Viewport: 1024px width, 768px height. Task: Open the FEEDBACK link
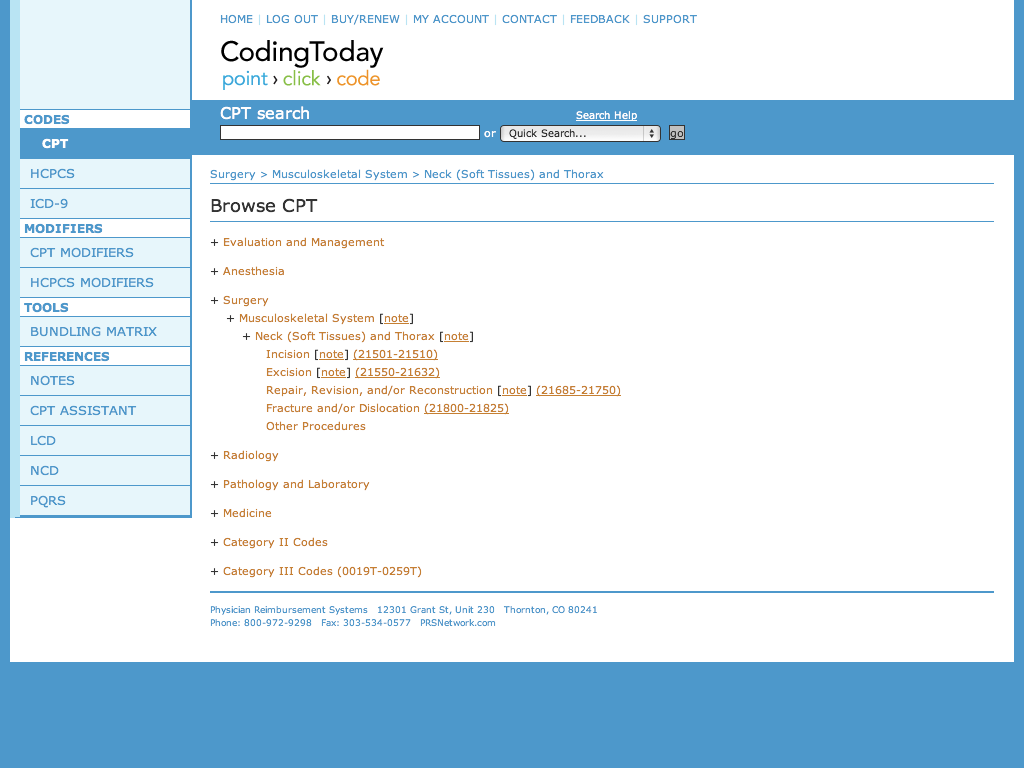click(600, 20)
